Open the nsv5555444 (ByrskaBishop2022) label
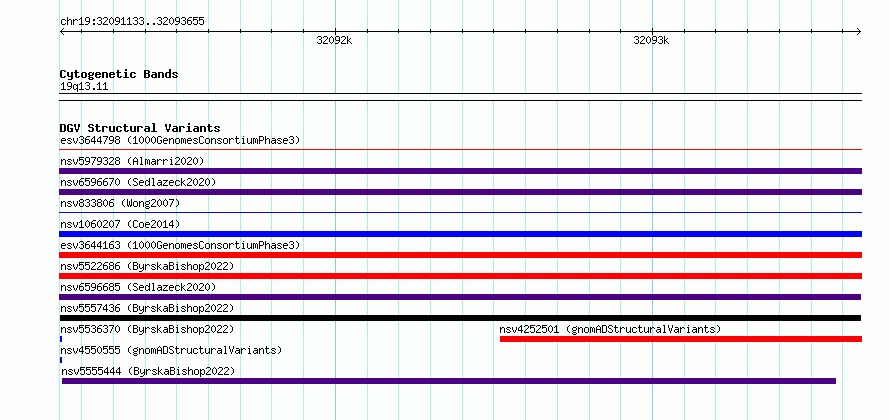Viewport: 890px width, 420px height. 148,371
